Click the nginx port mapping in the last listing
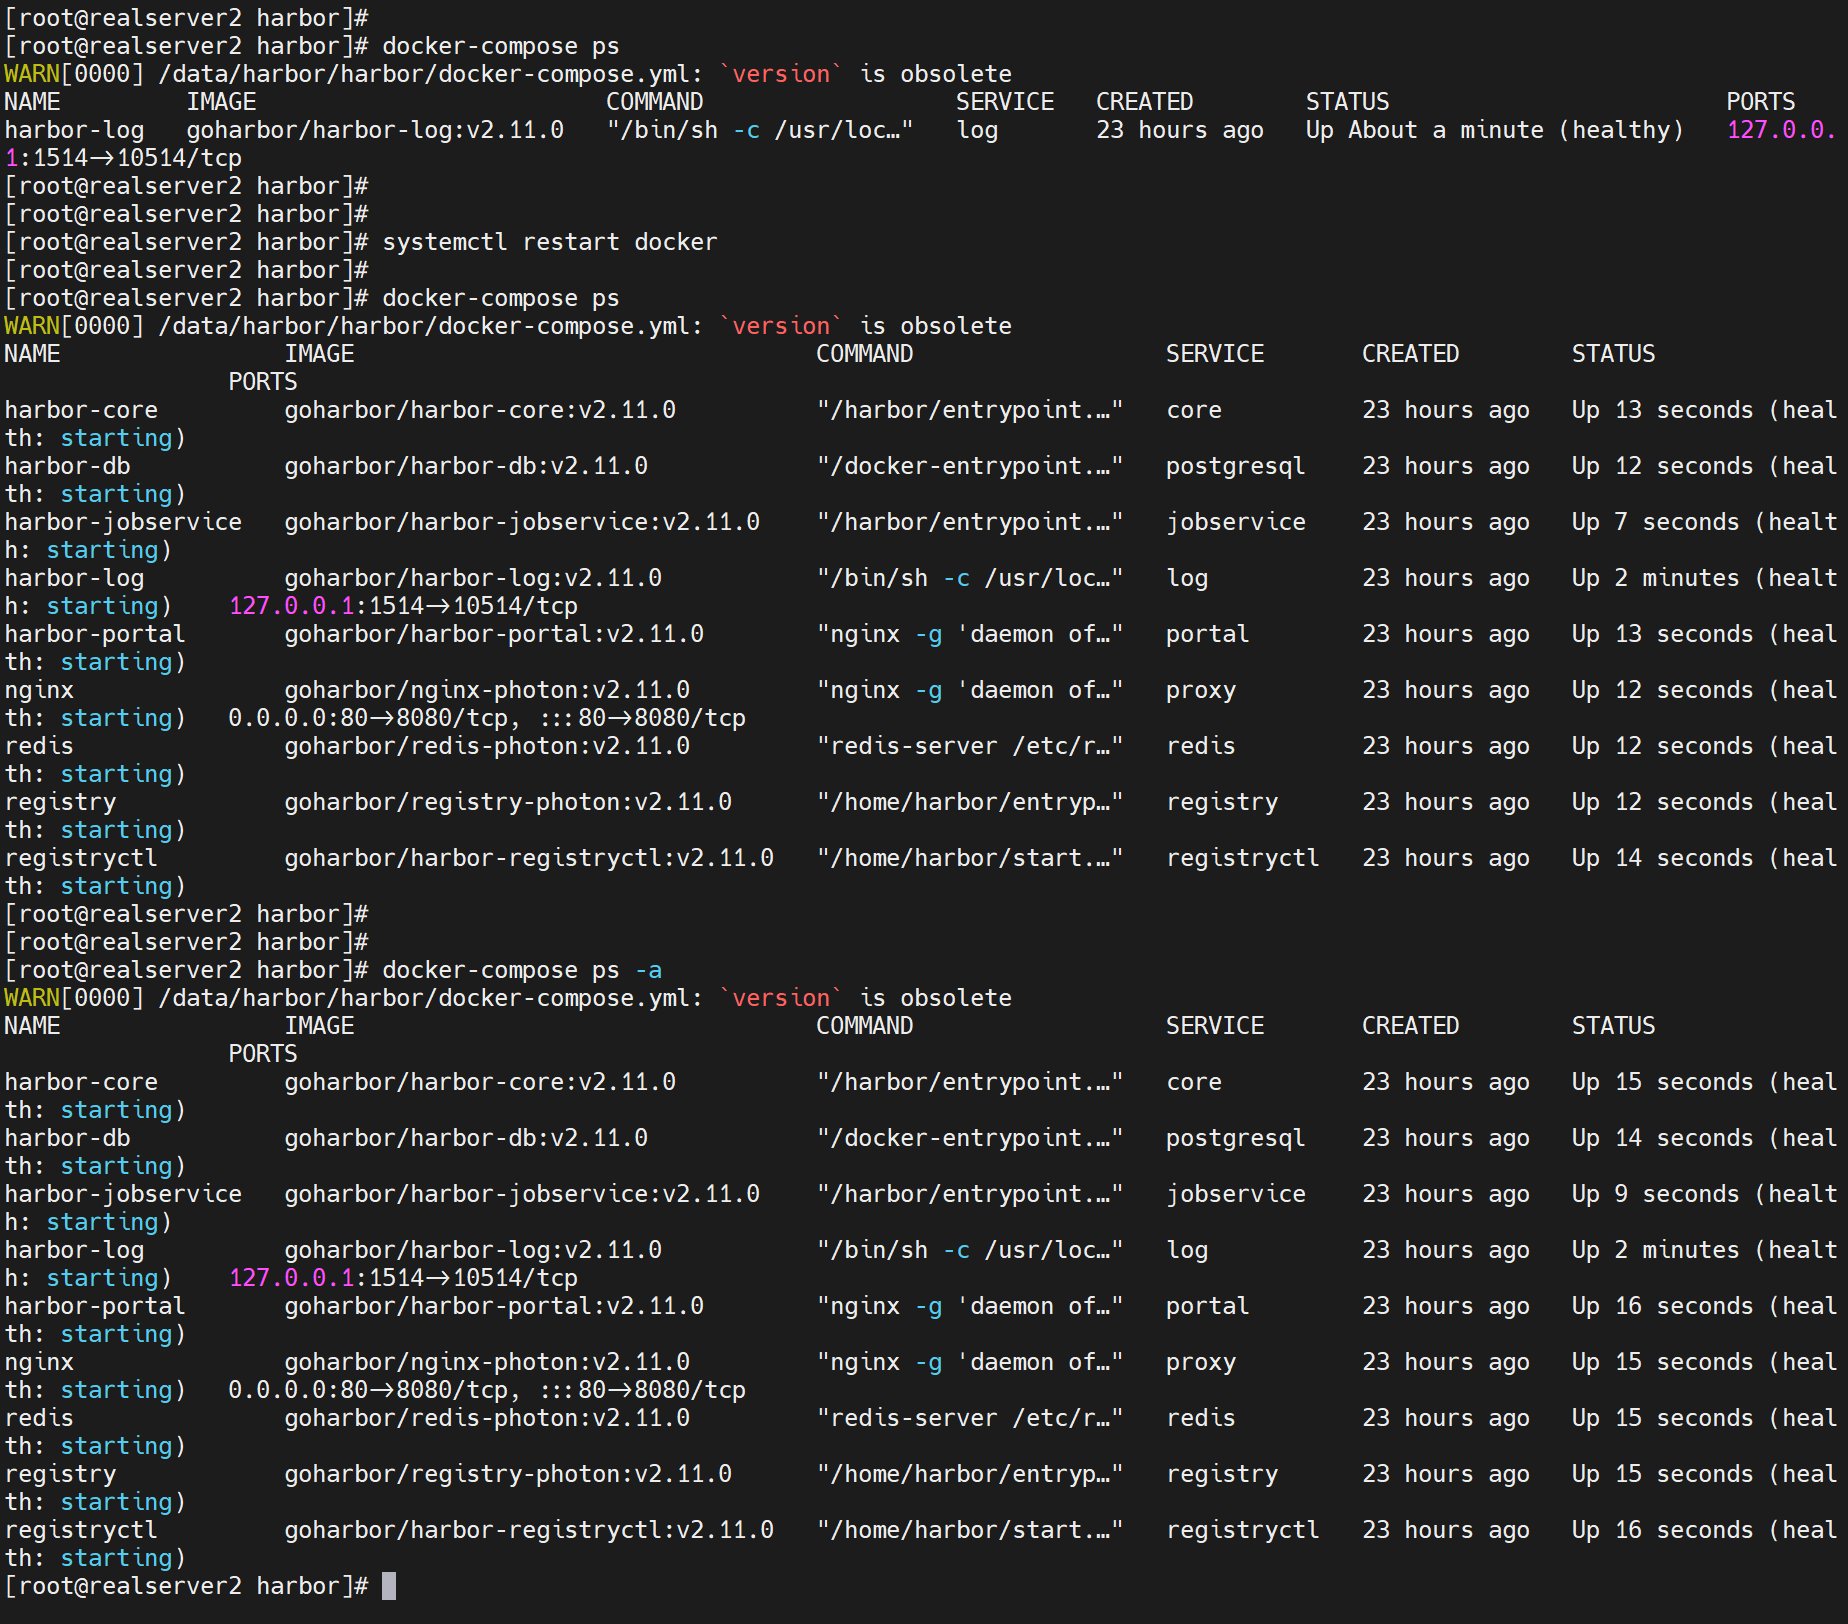This screenshot has height=1624, width=1848. click(x=486, y=1390)
